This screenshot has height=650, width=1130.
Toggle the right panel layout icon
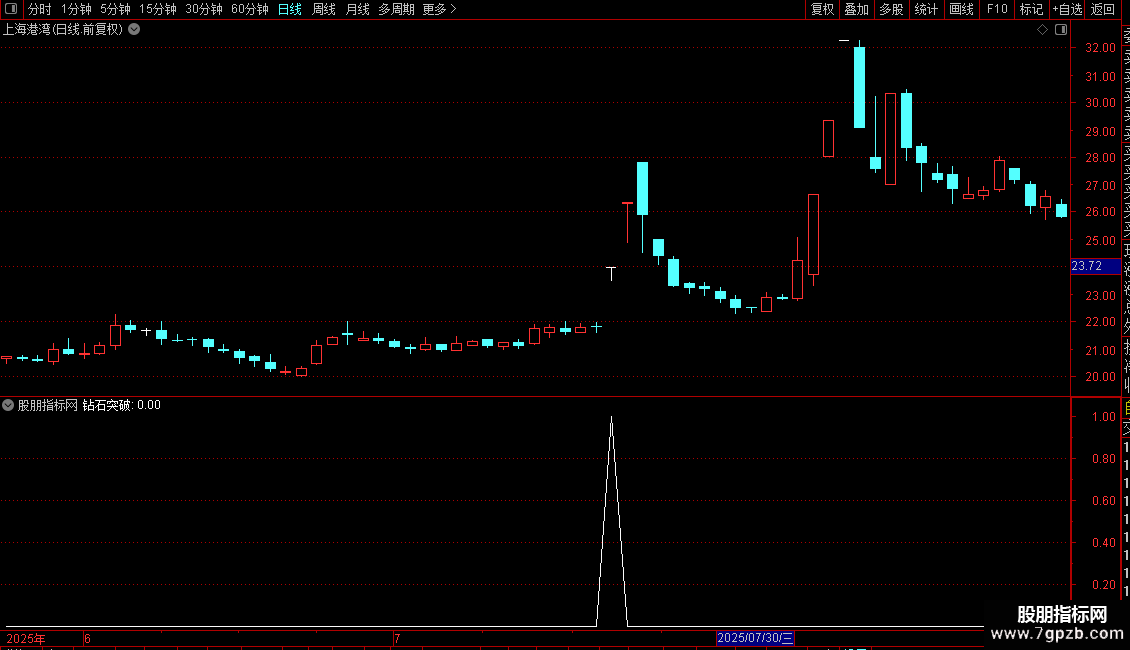pos(1061,30)
